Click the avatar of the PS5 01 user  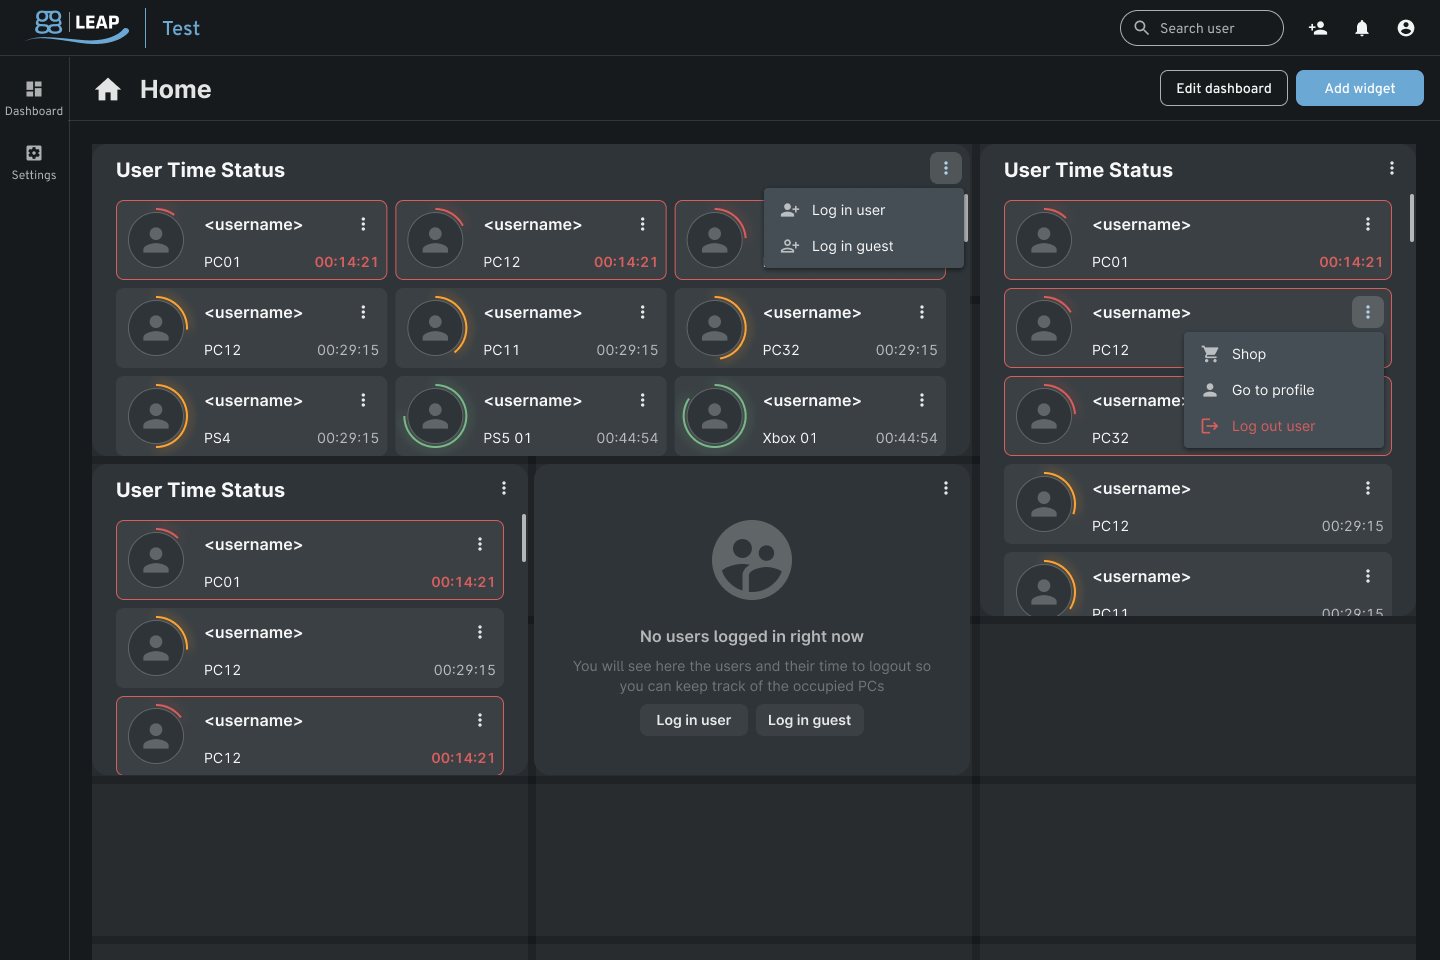pos(435,416)
